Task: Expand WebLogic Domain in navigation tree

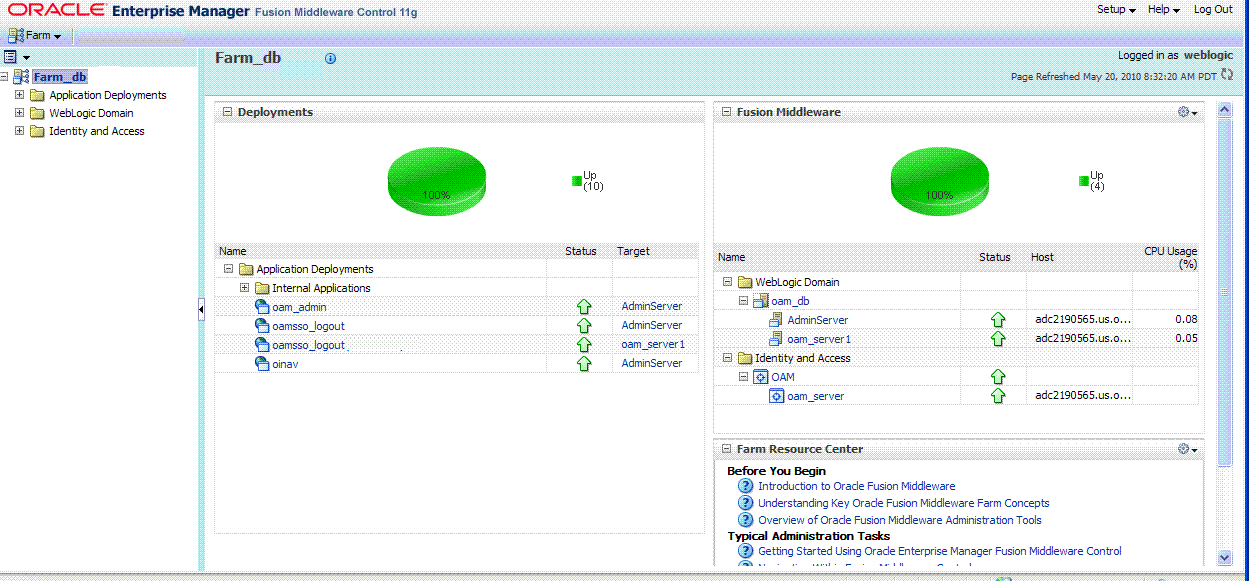Action: coord(19,113)
